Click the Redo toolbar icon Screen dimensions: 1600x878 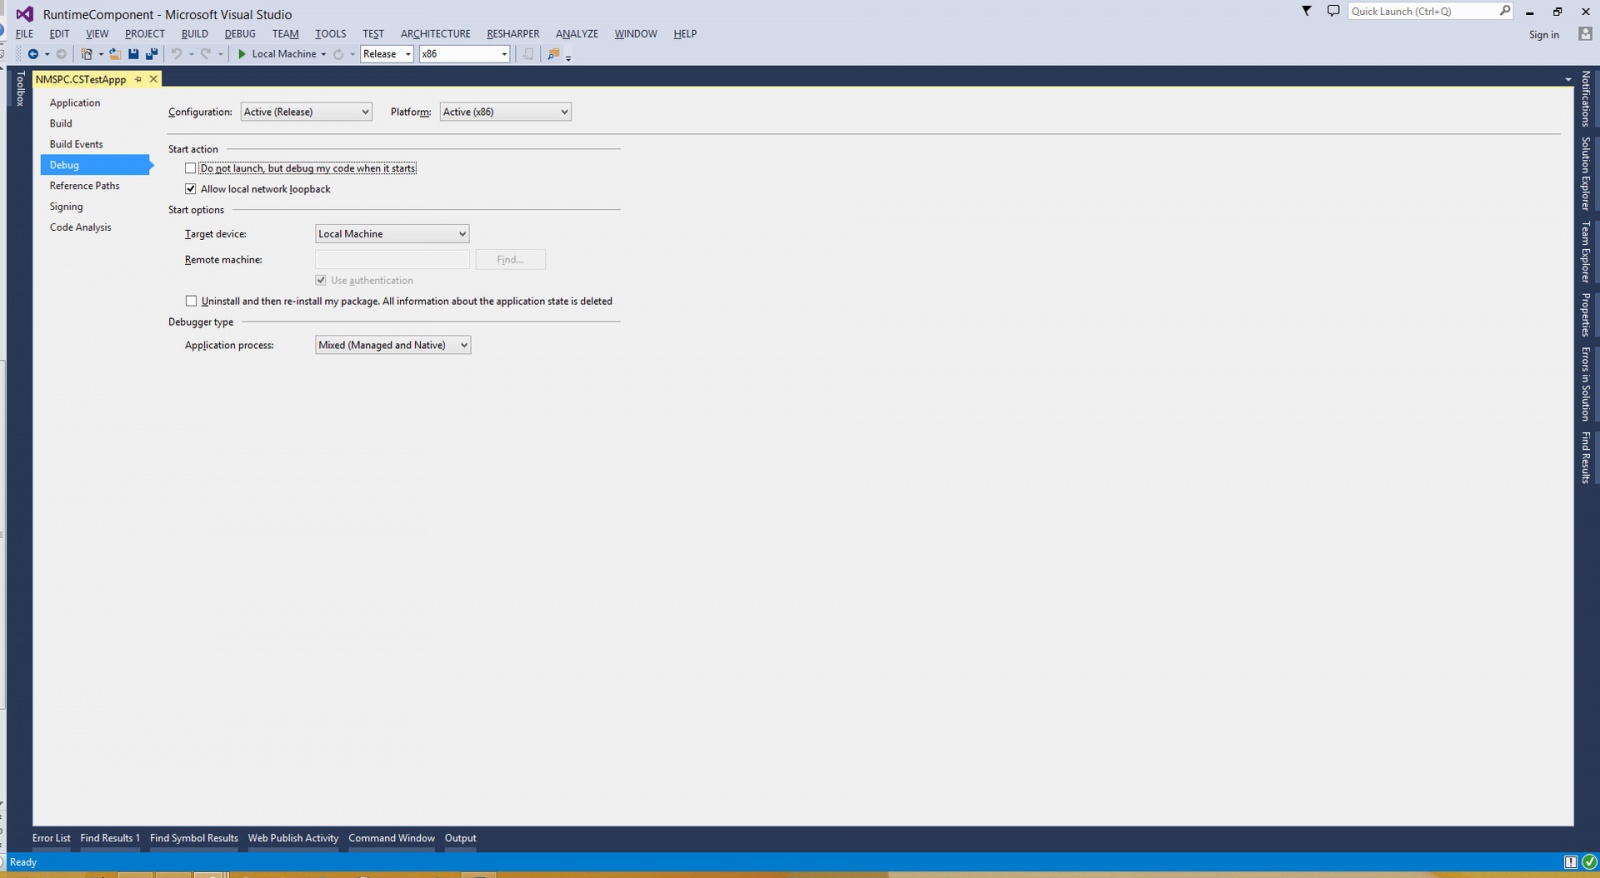click(206, 54)
